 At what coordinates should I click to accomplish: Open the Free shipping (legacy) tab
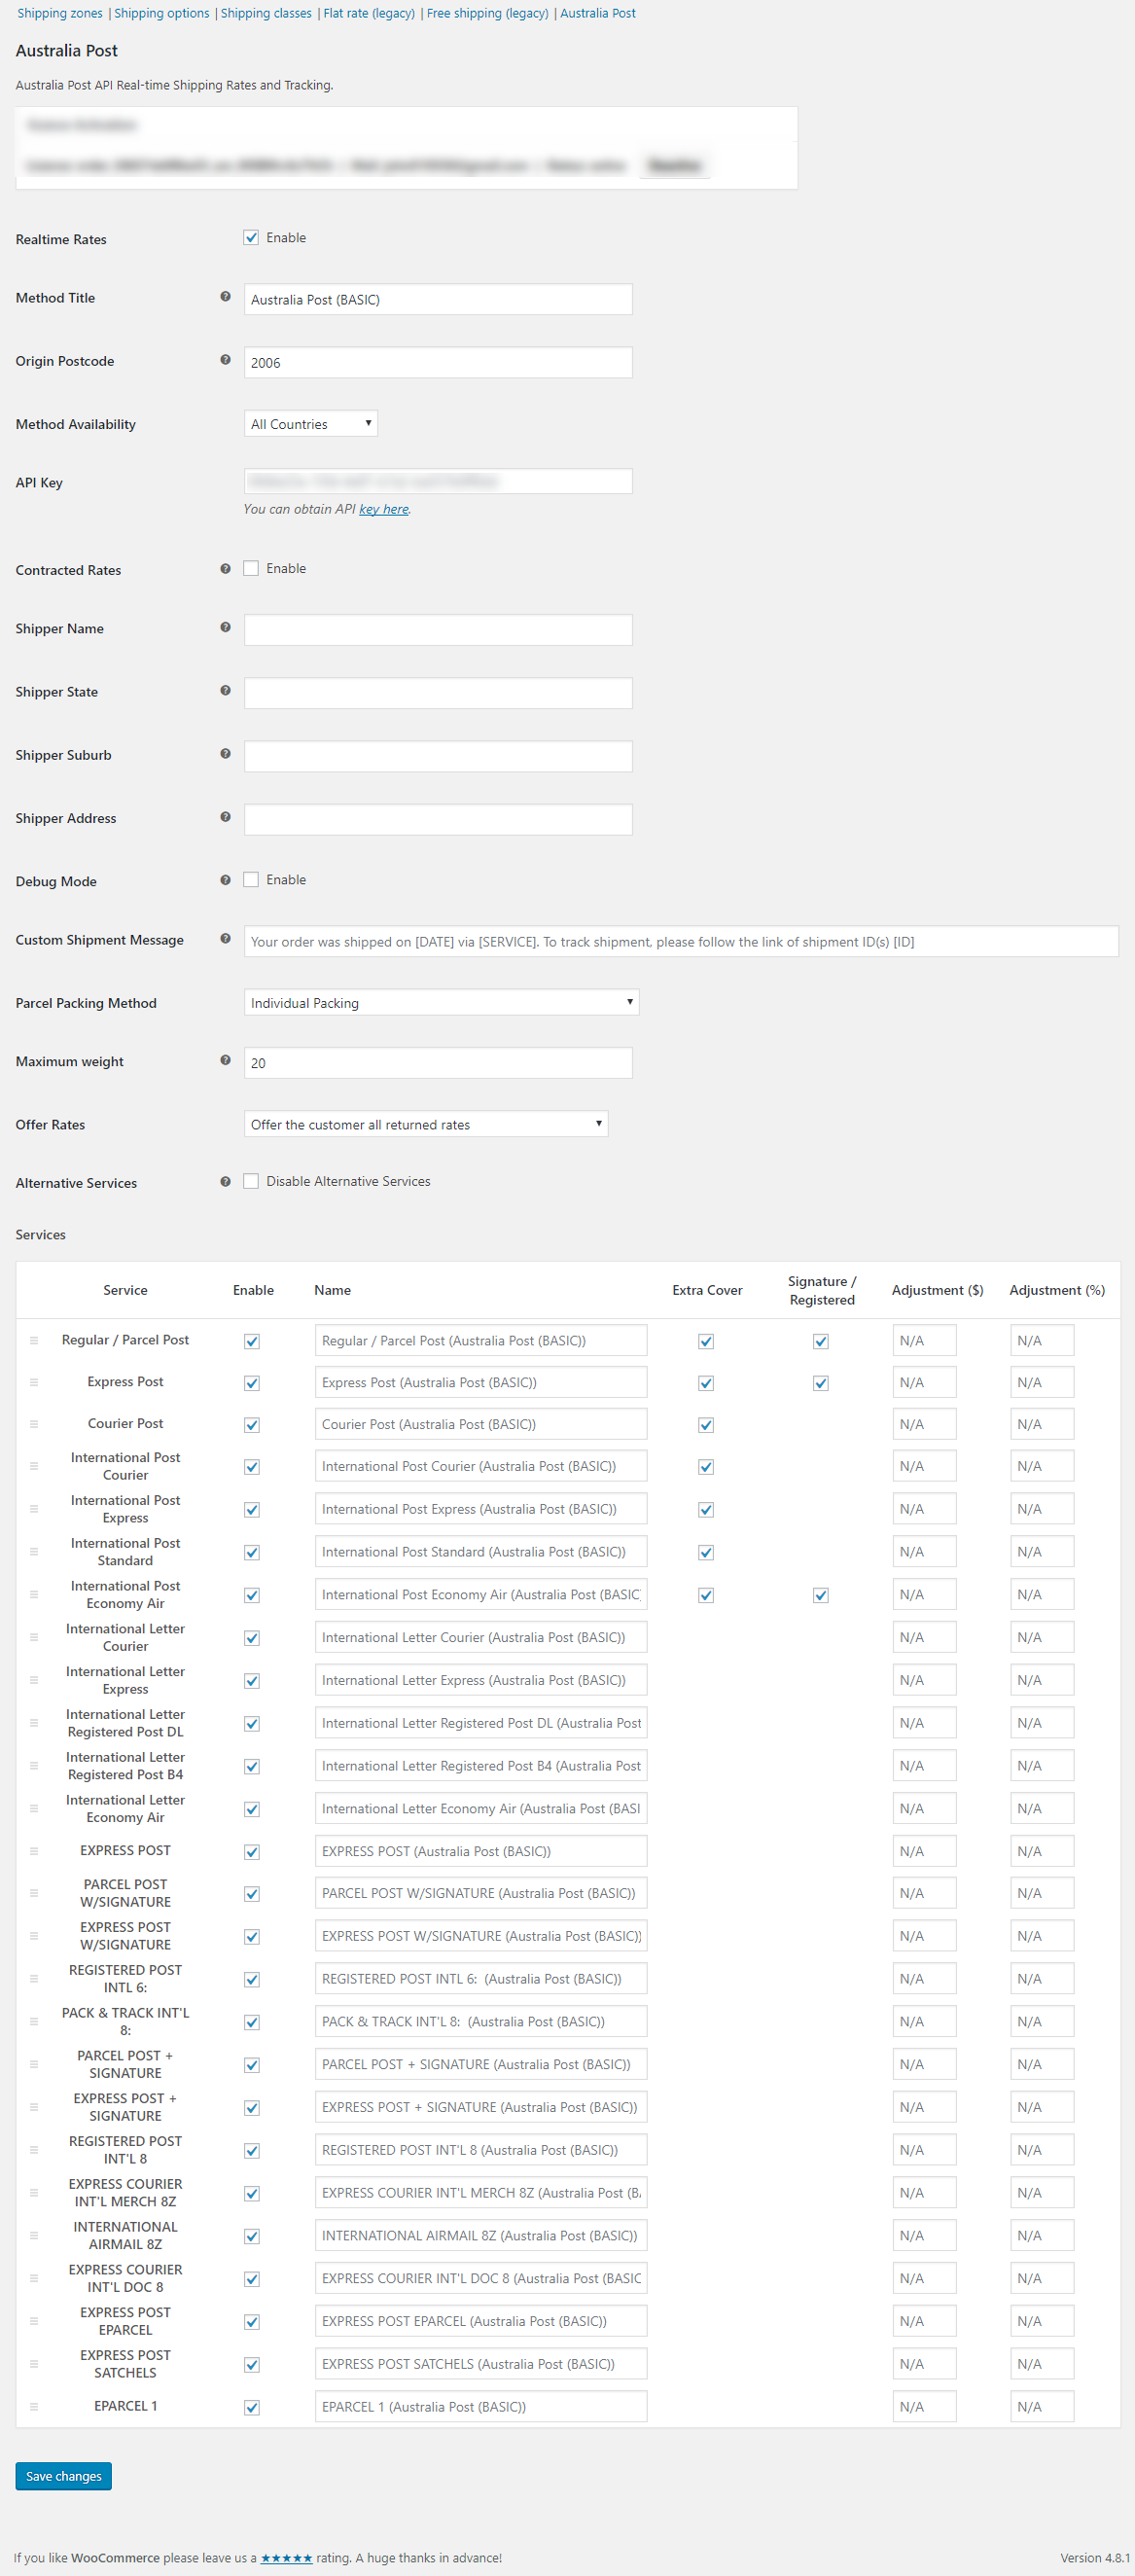(x=488, y=13)
